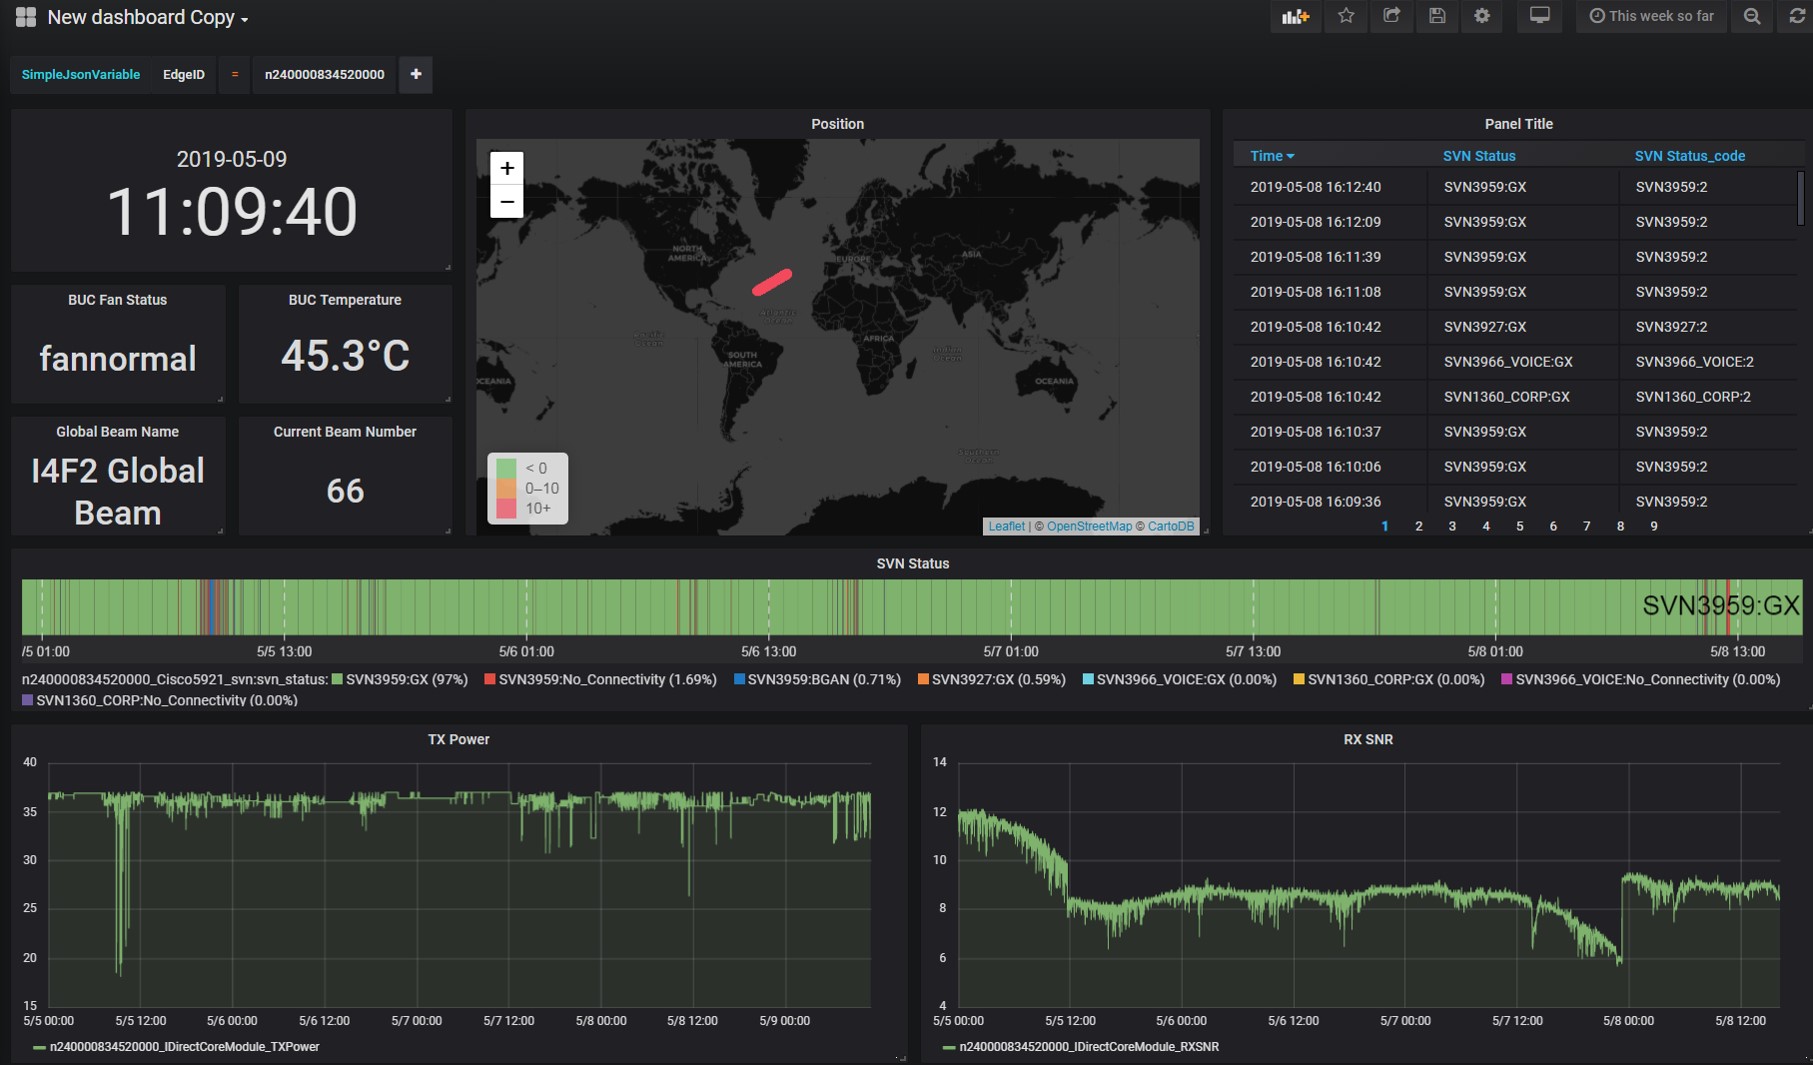Toggle SVN1360_CORP:No_Connectivity legend series

point(159,700)
